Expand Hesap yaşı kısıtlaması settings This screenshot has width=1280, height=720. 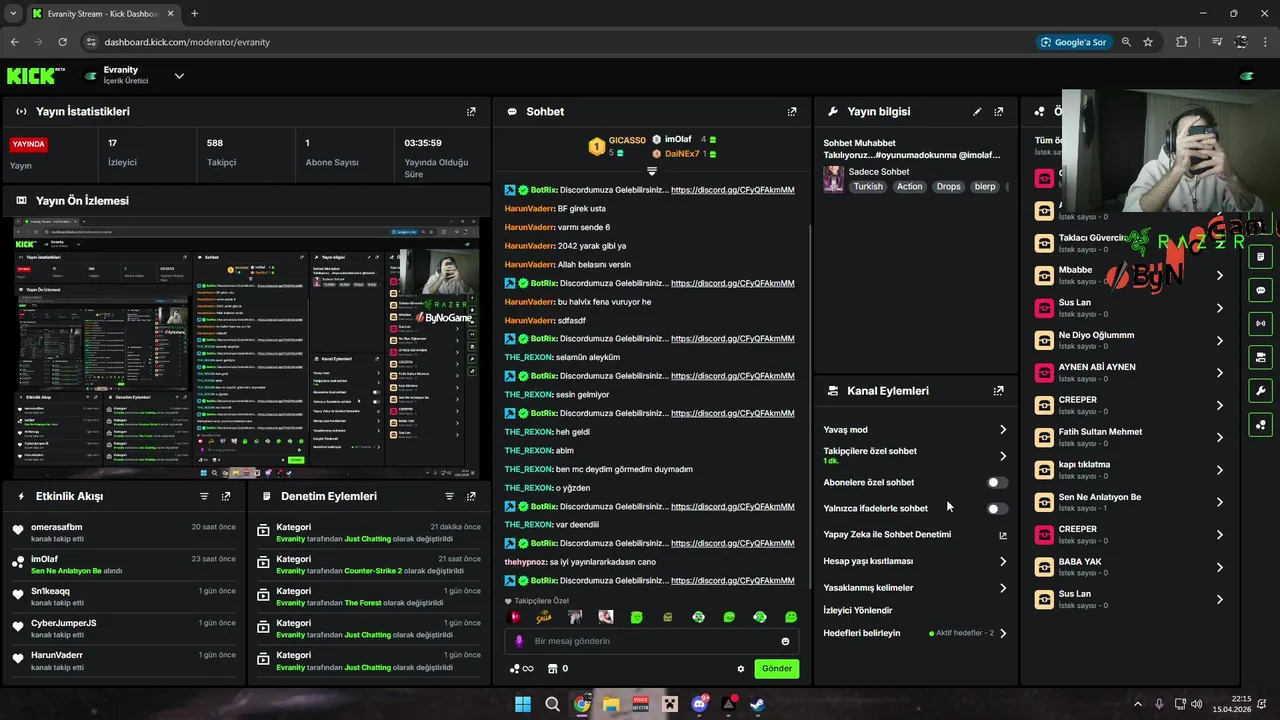(1003, 562)
